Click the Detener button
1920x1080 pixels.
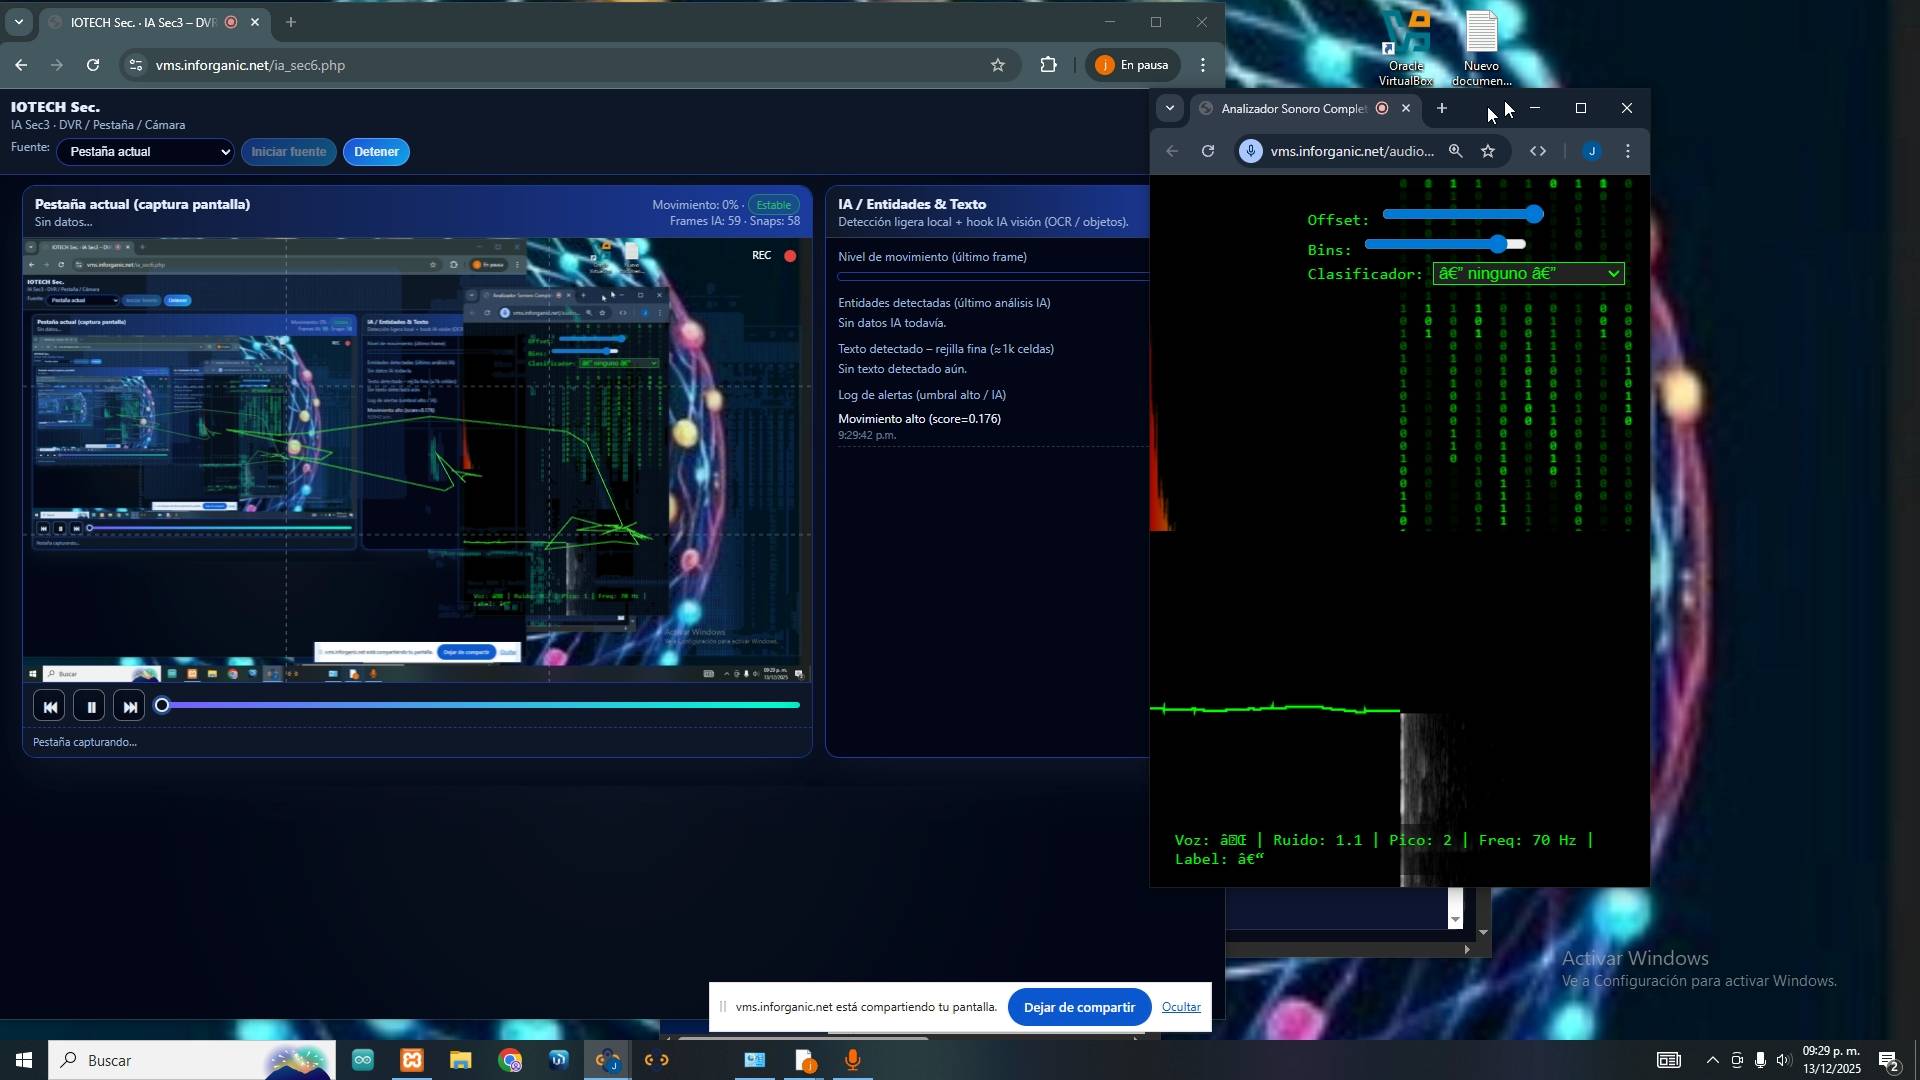(x=376, y=152)
